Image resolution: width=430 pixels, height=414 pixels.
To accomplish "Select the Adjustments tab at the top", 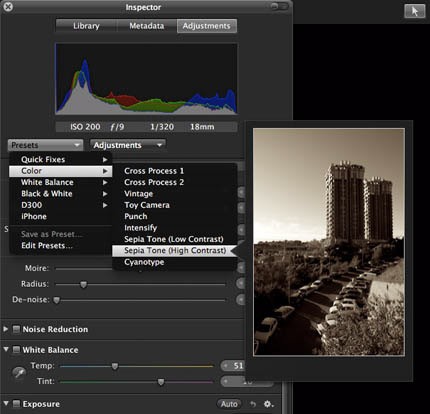I will pyautogui.click(x=207, y=26).
